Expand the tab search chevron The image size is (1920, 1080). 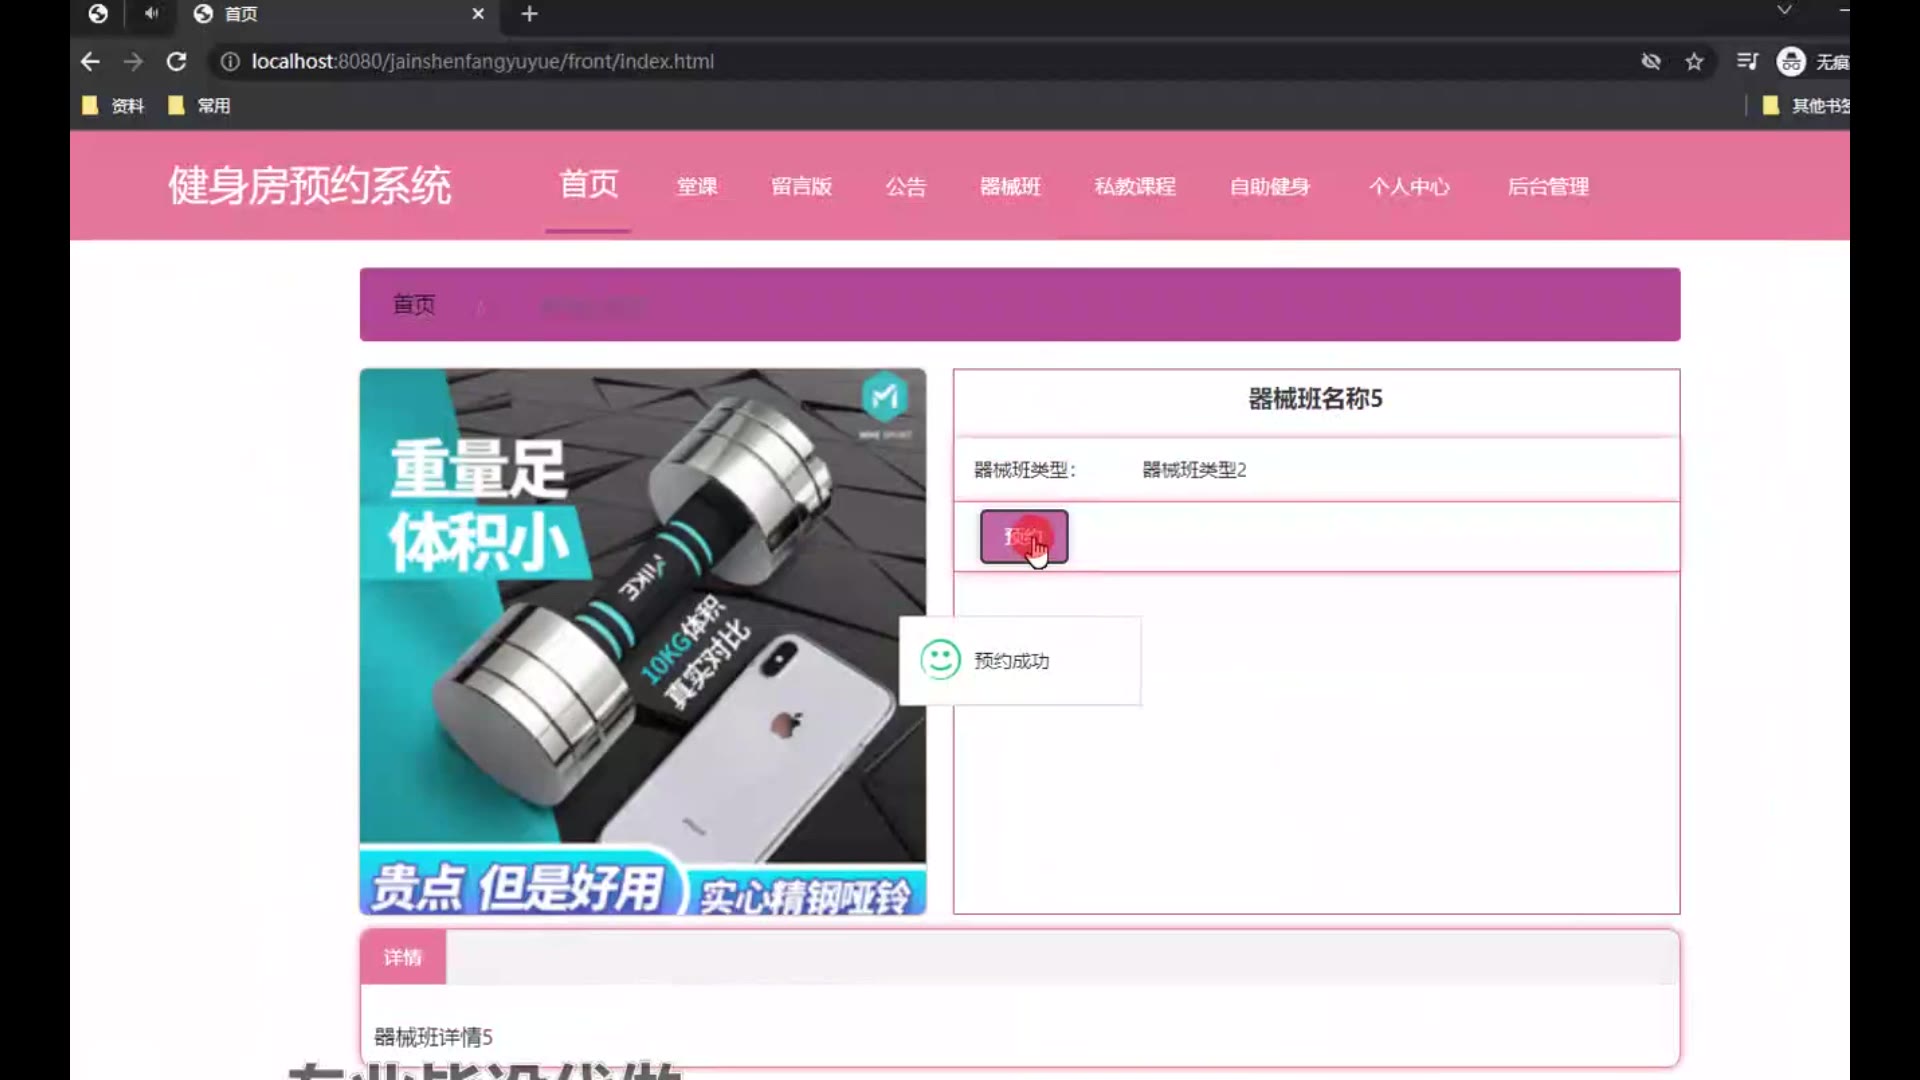pos(1784,11)
